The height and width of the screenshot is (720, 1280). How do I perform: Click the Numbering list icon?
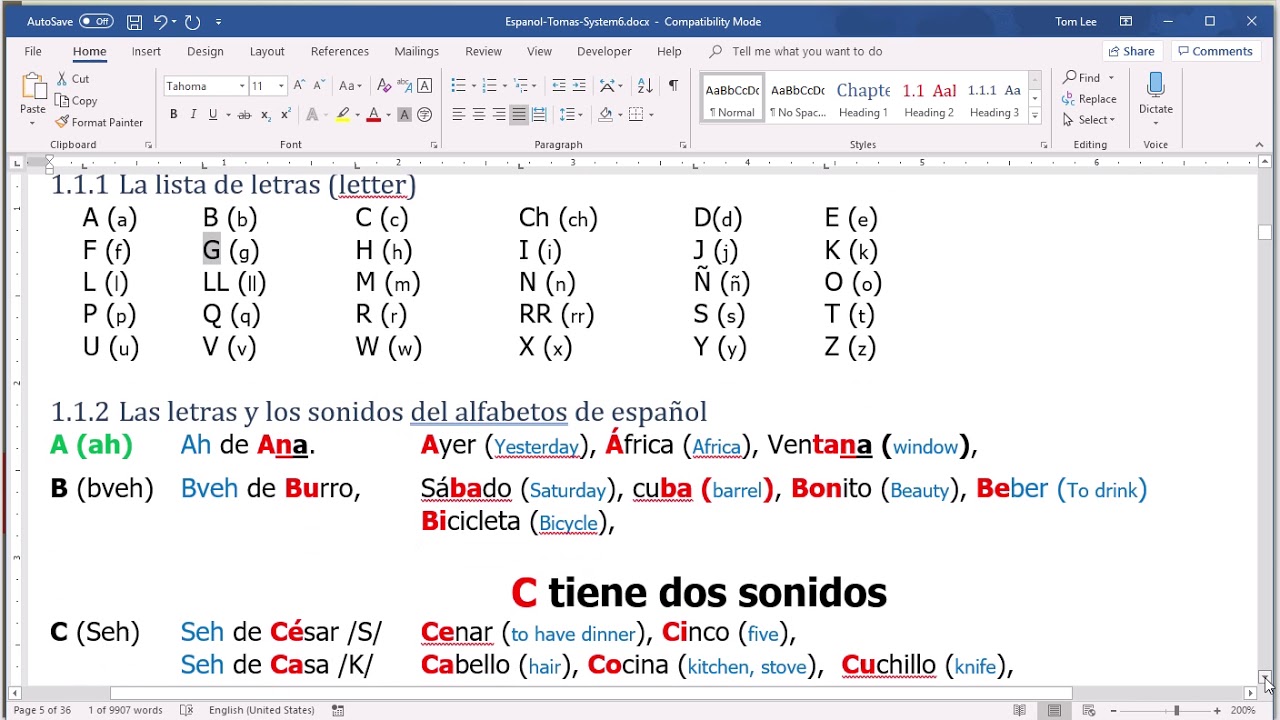[489, 86]
